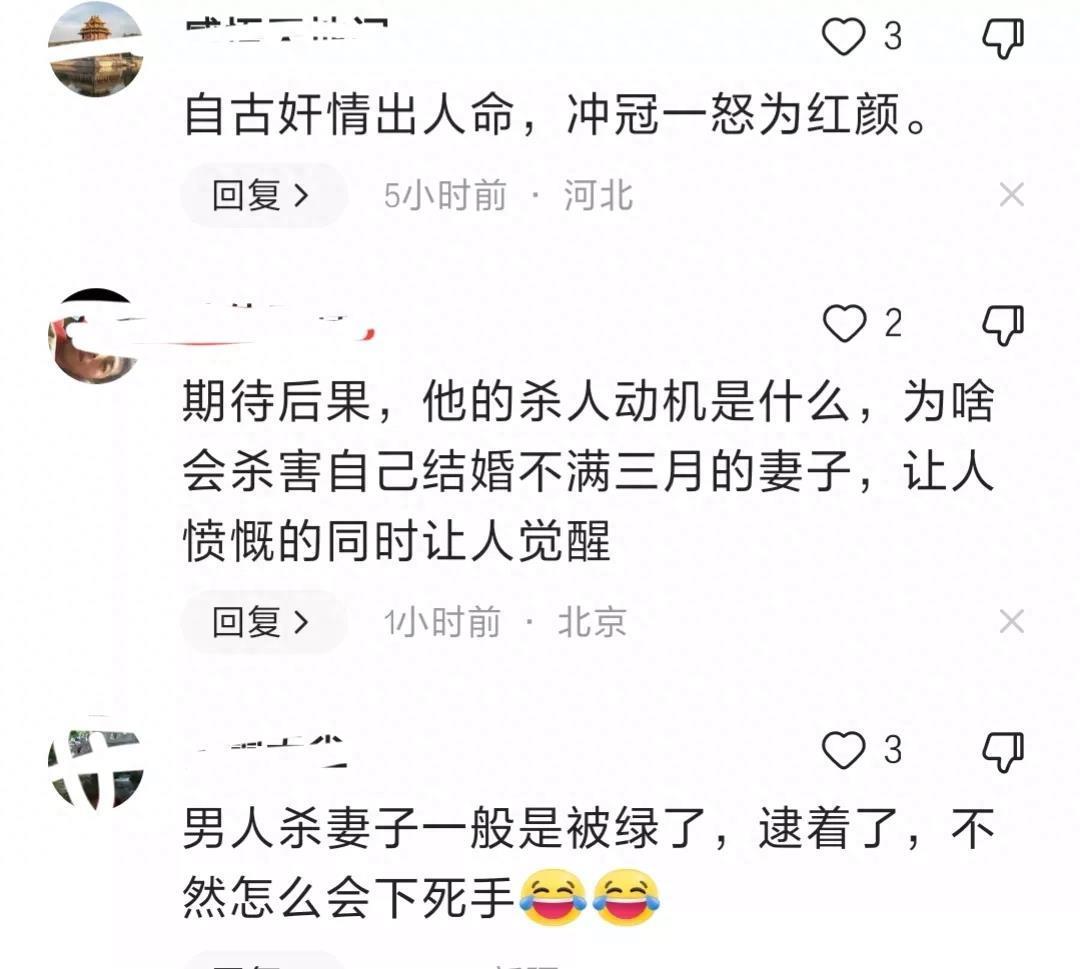Dislike the 期待后果 comment
Screen dimensions: 1080x969
tap(1003, 325)
